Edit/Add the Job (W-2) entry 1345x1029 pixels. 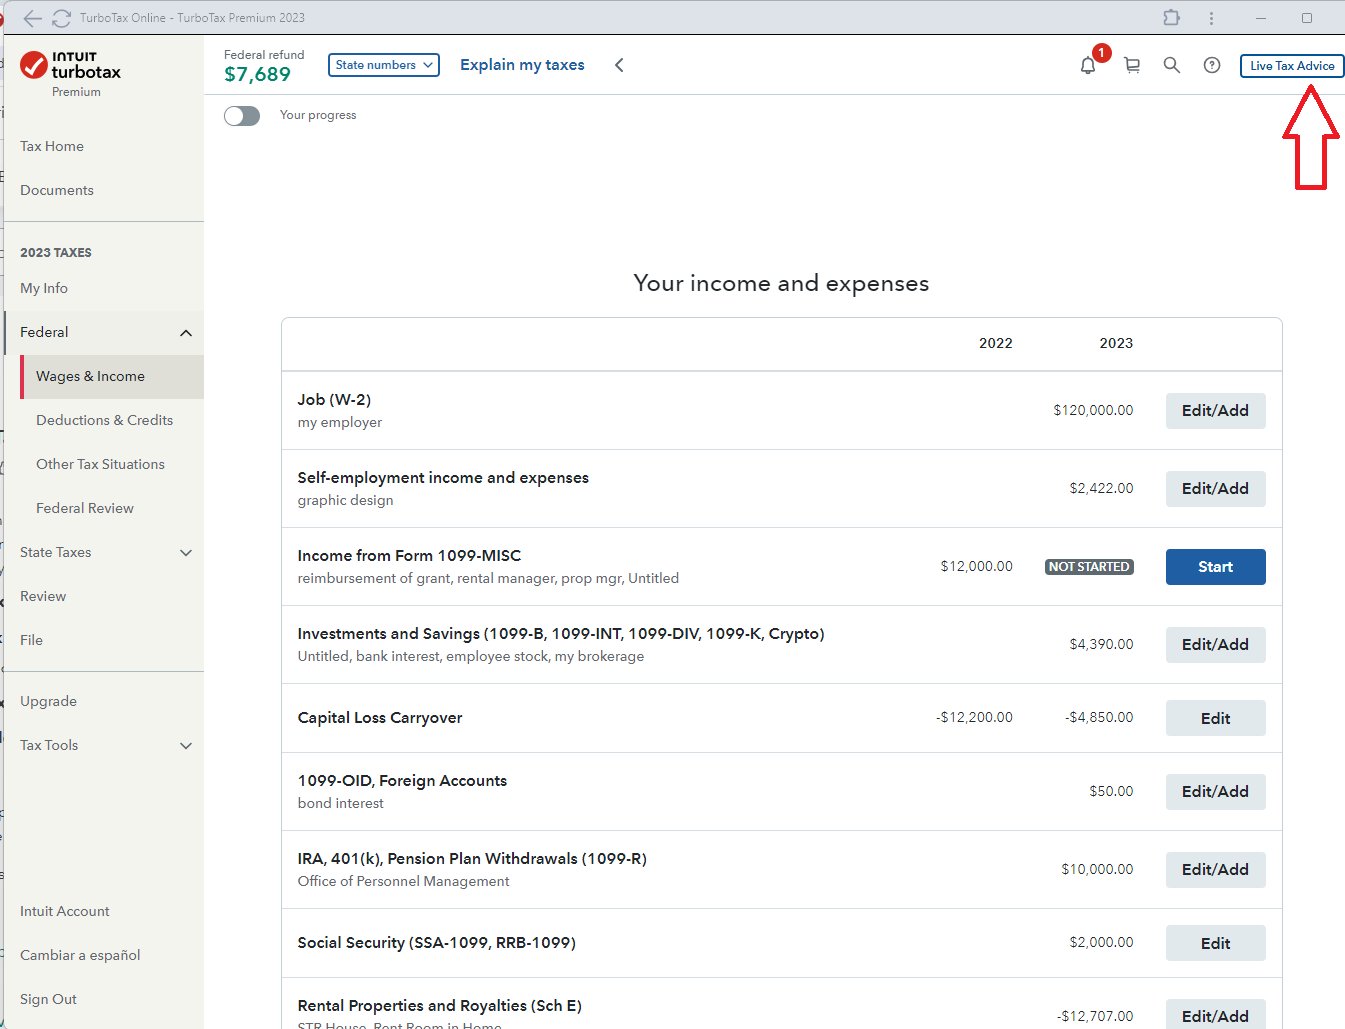(x=1215, y=411)
